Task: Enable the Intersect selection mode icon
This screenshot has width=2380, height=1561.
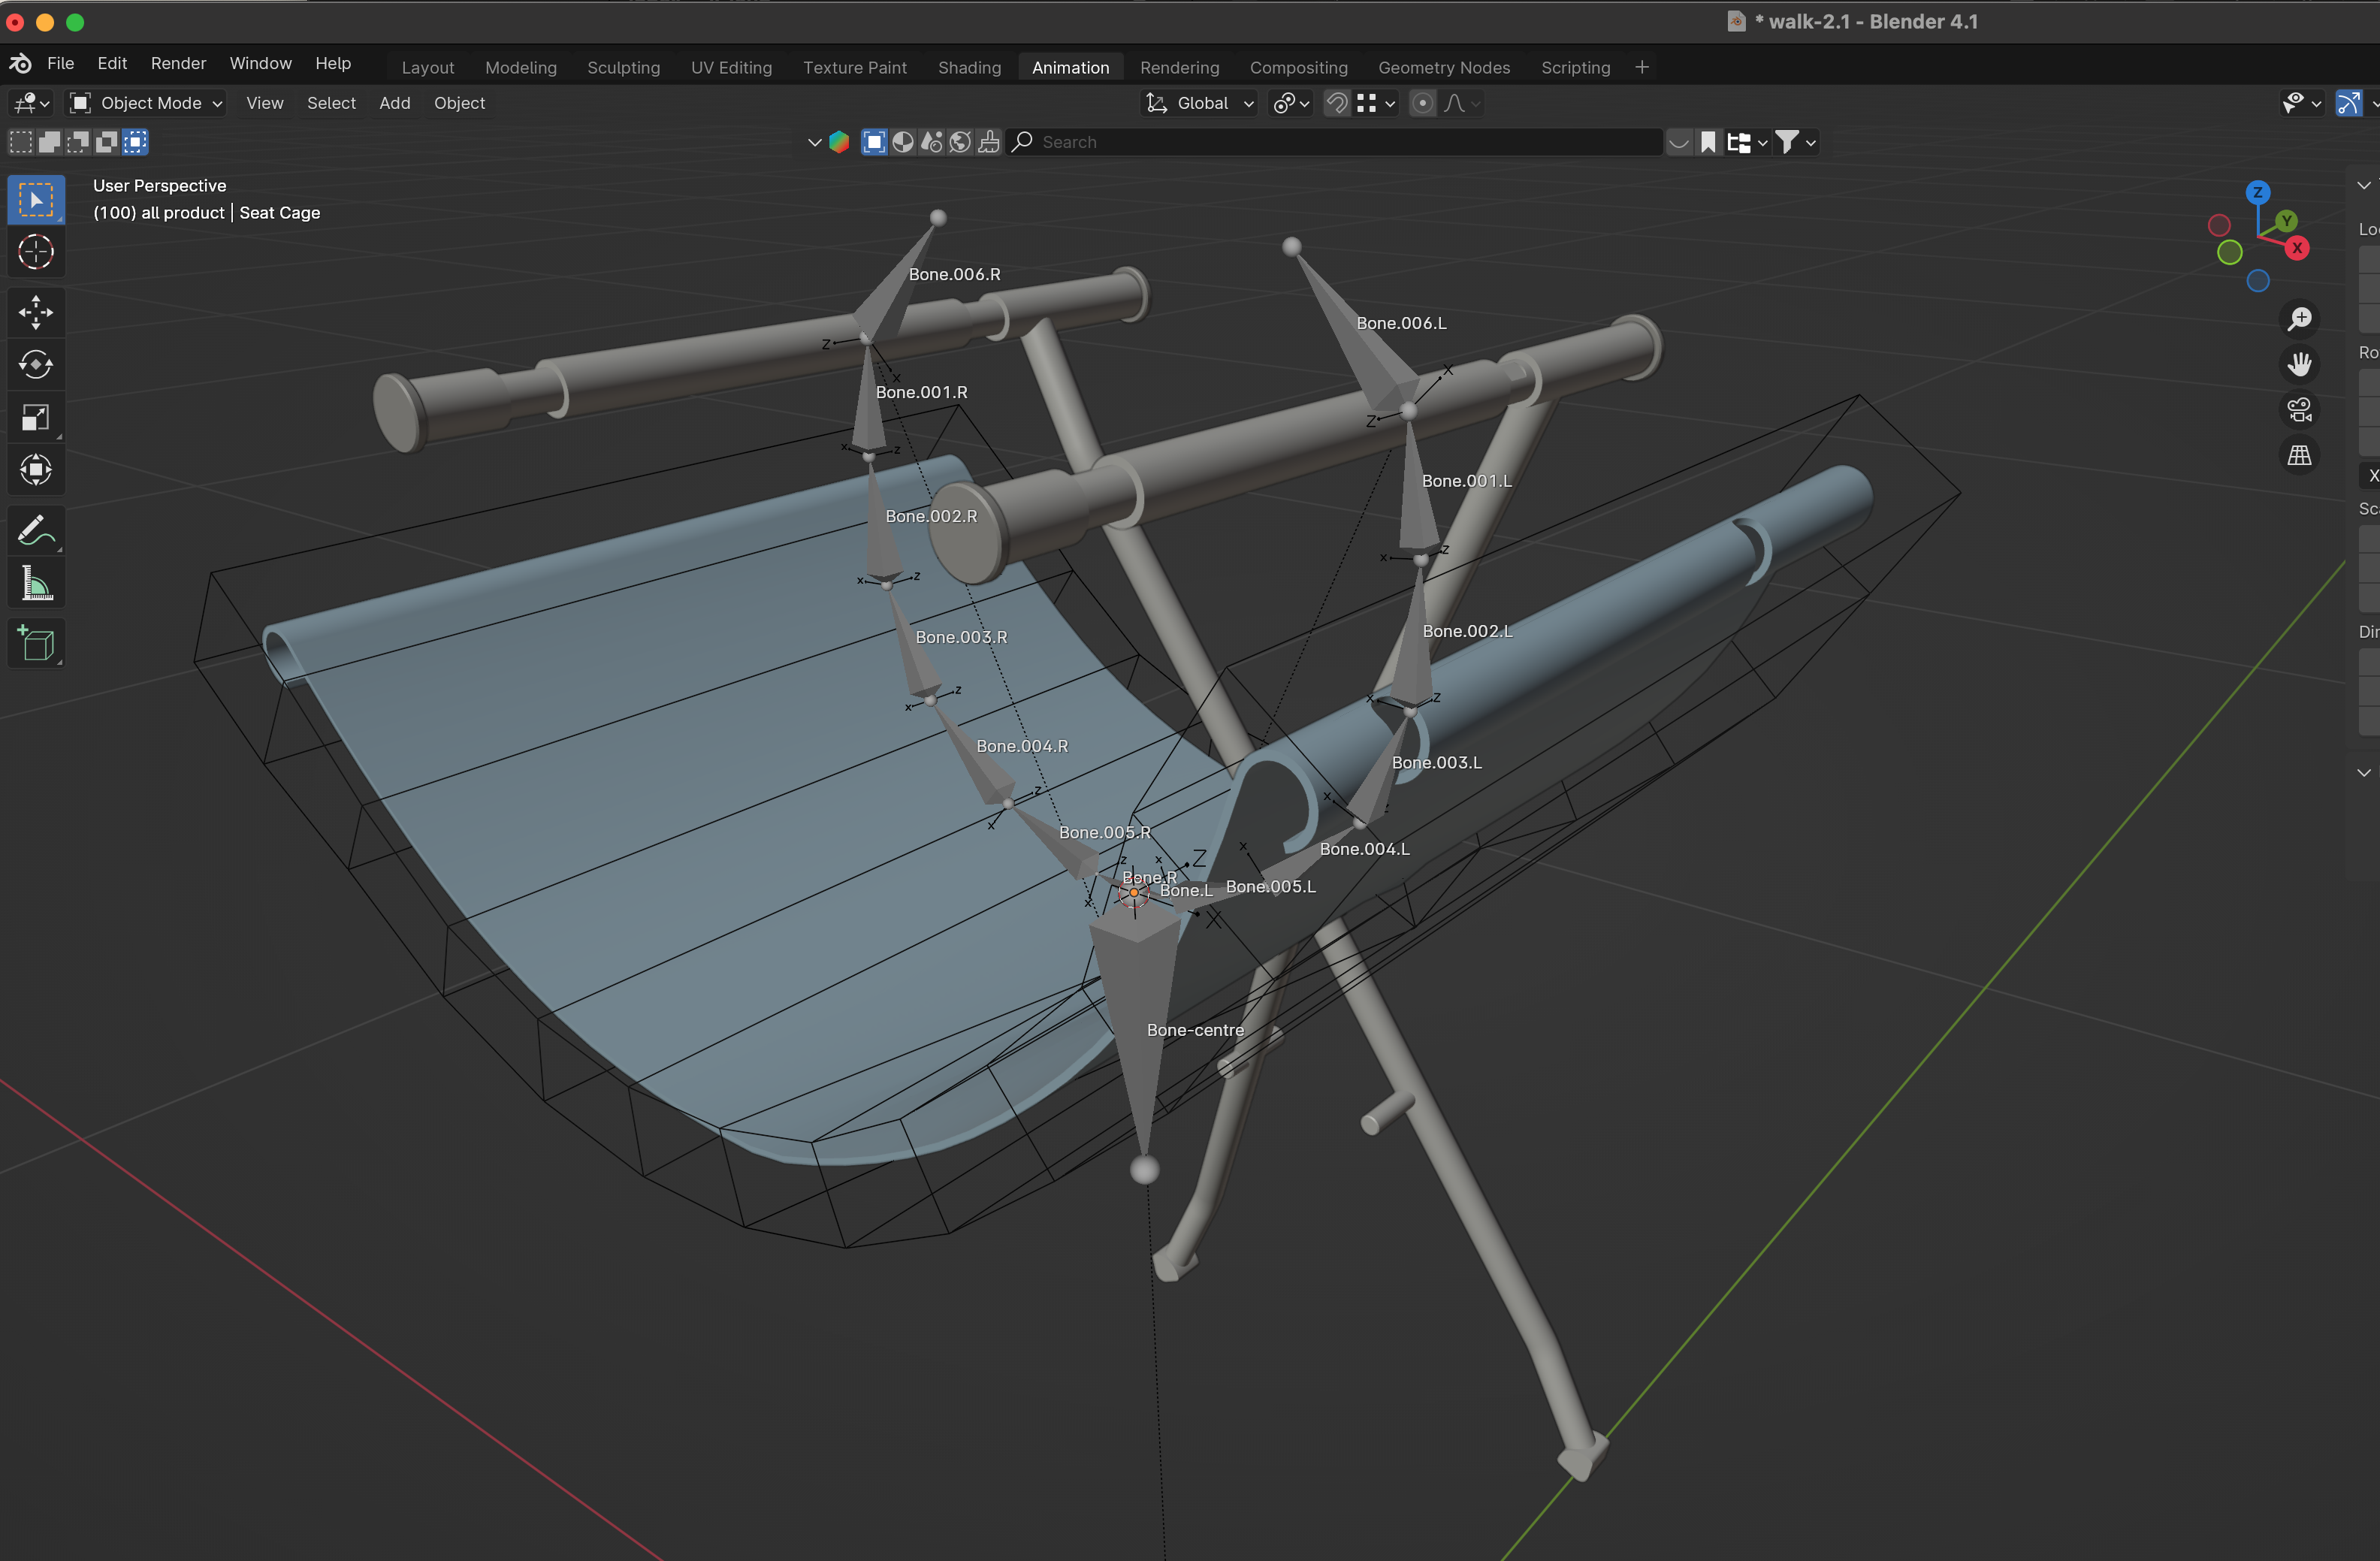Action: [x=135, y=142]
